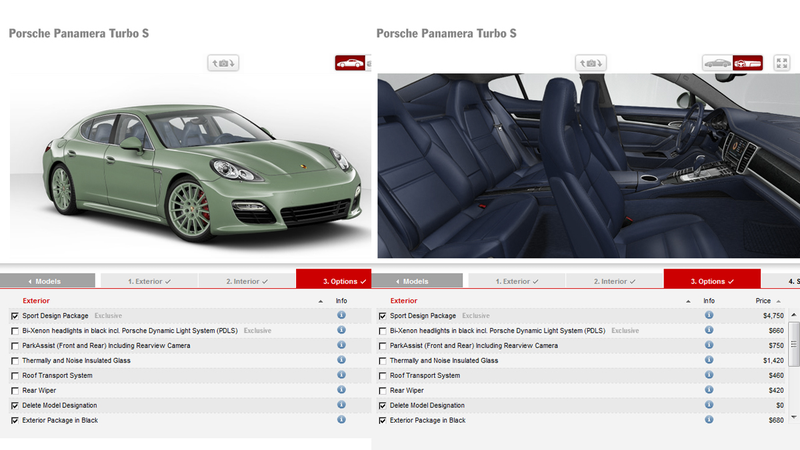Open info for ParkAssist, right panel
Screen dimensions: 800x450
(709, 345)
